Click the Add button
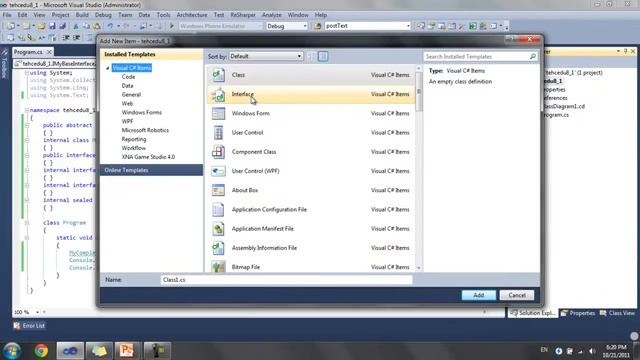The width and height of the screenshot is (640, 360). (479, 295)
